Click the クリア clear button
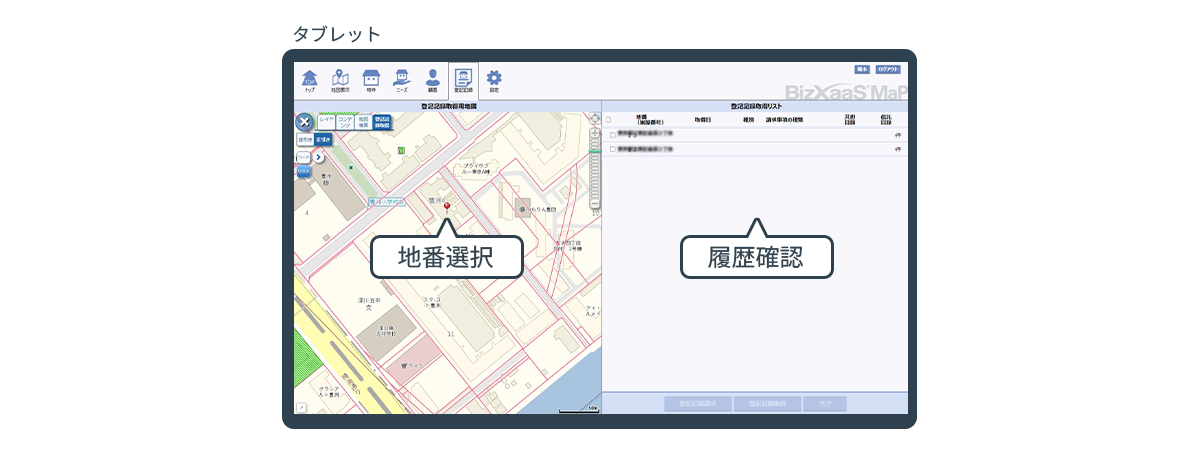This screenshot has height=457, width=1200. coord(825,404)
